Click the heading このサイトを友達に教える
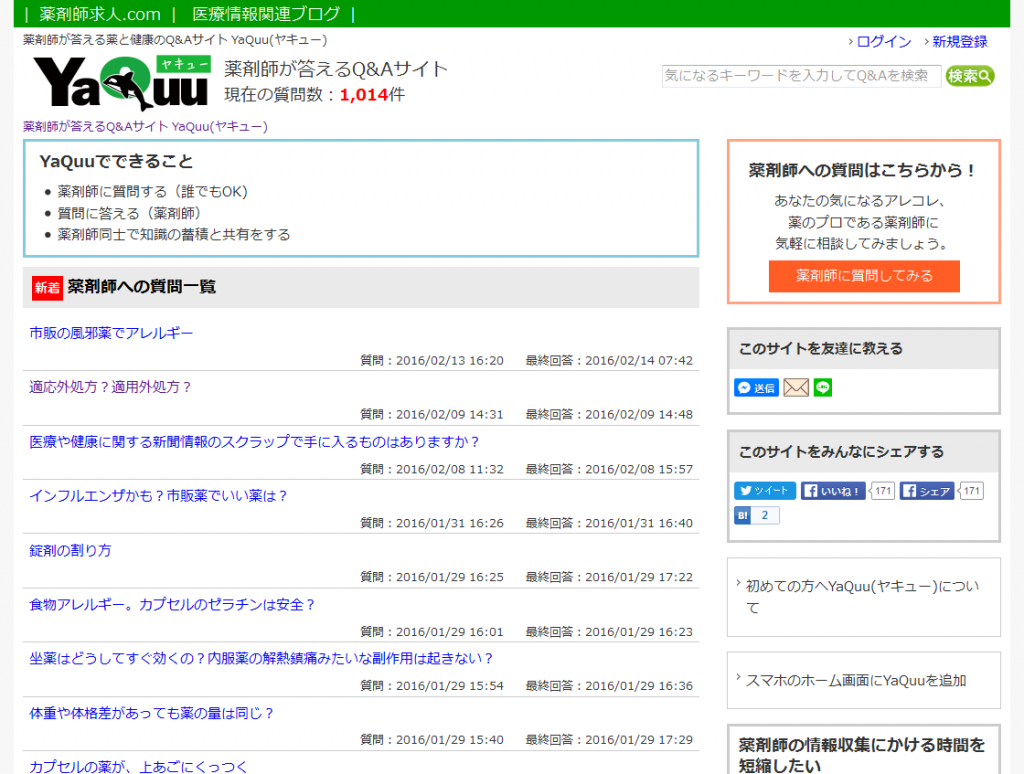Screen dimensions: 1024x774 click(x=821, y=349)
